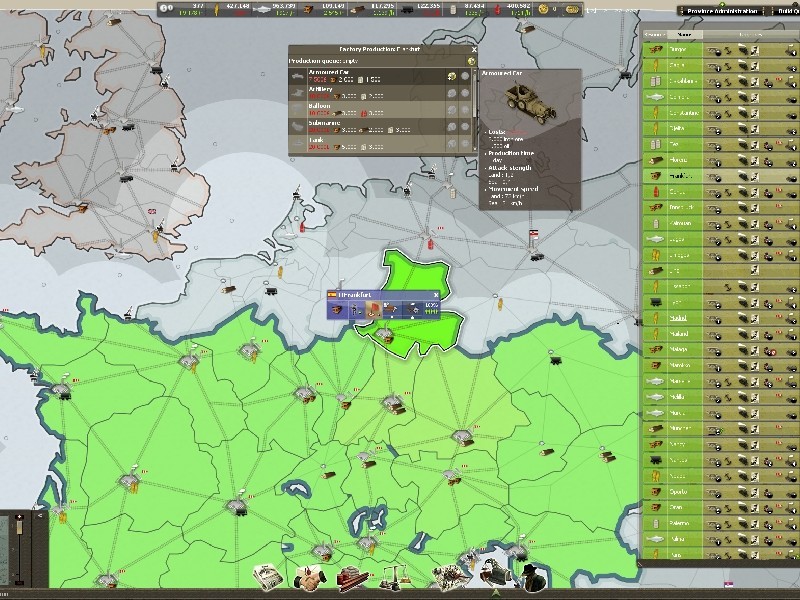Click the first gold button for Armoured Car
The width and height of the screenshot is (800, 600).
(452, 77)
